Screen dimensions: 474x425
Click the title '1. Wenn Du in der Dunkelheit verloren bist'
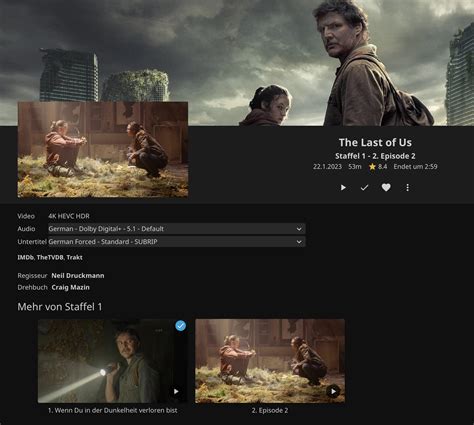click(x=113, y=410)
